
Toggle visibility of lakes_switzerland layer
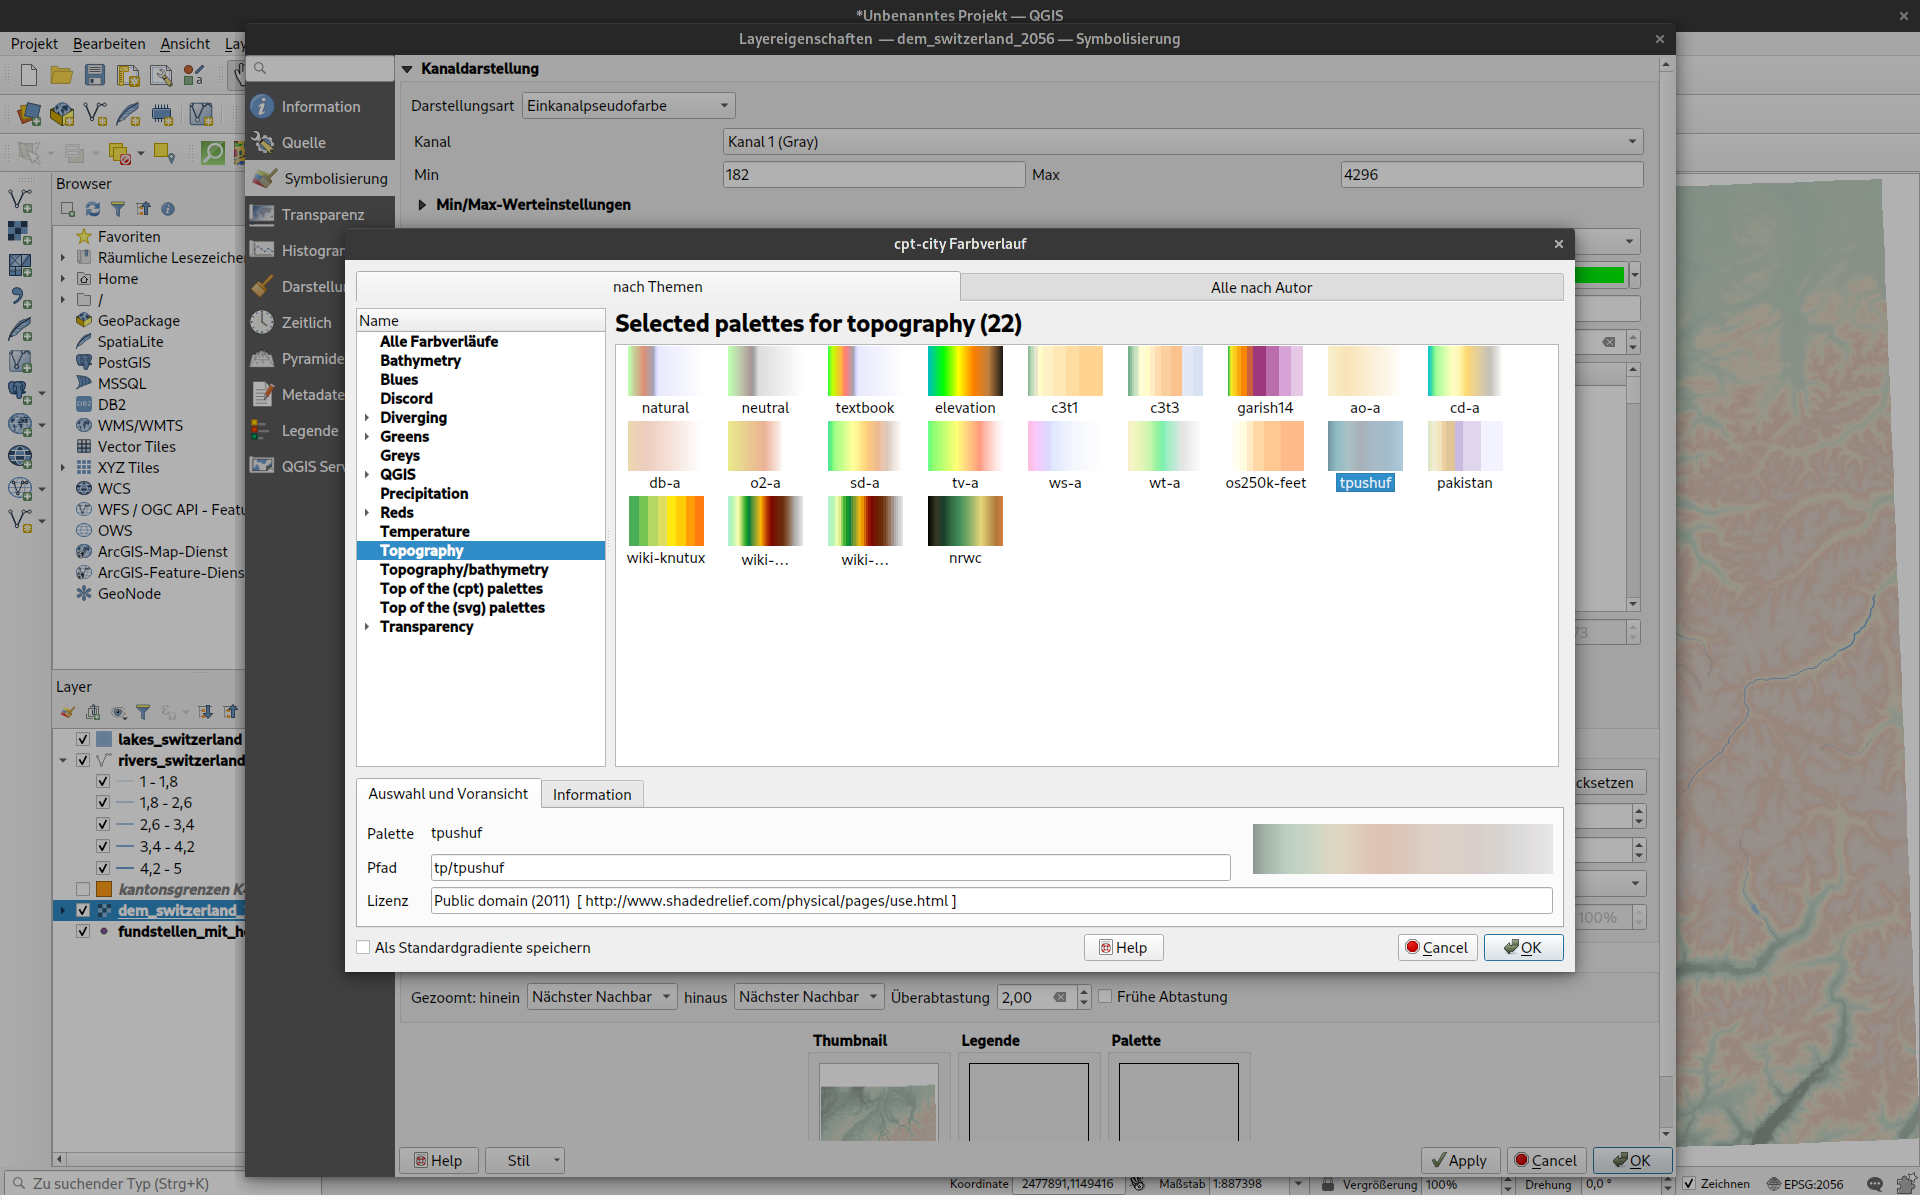pos(83,740)
